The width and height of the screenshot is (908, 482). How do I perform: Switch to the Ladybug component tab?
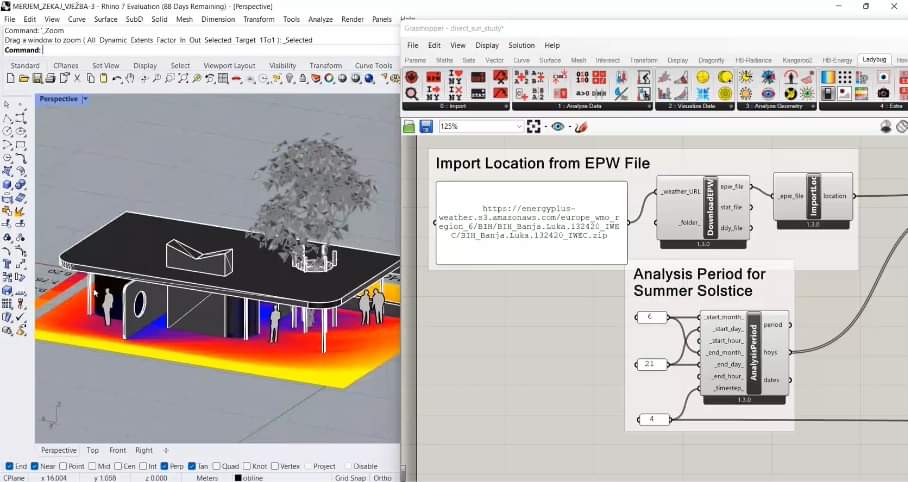pyautogui.click(x=875, y=60)
